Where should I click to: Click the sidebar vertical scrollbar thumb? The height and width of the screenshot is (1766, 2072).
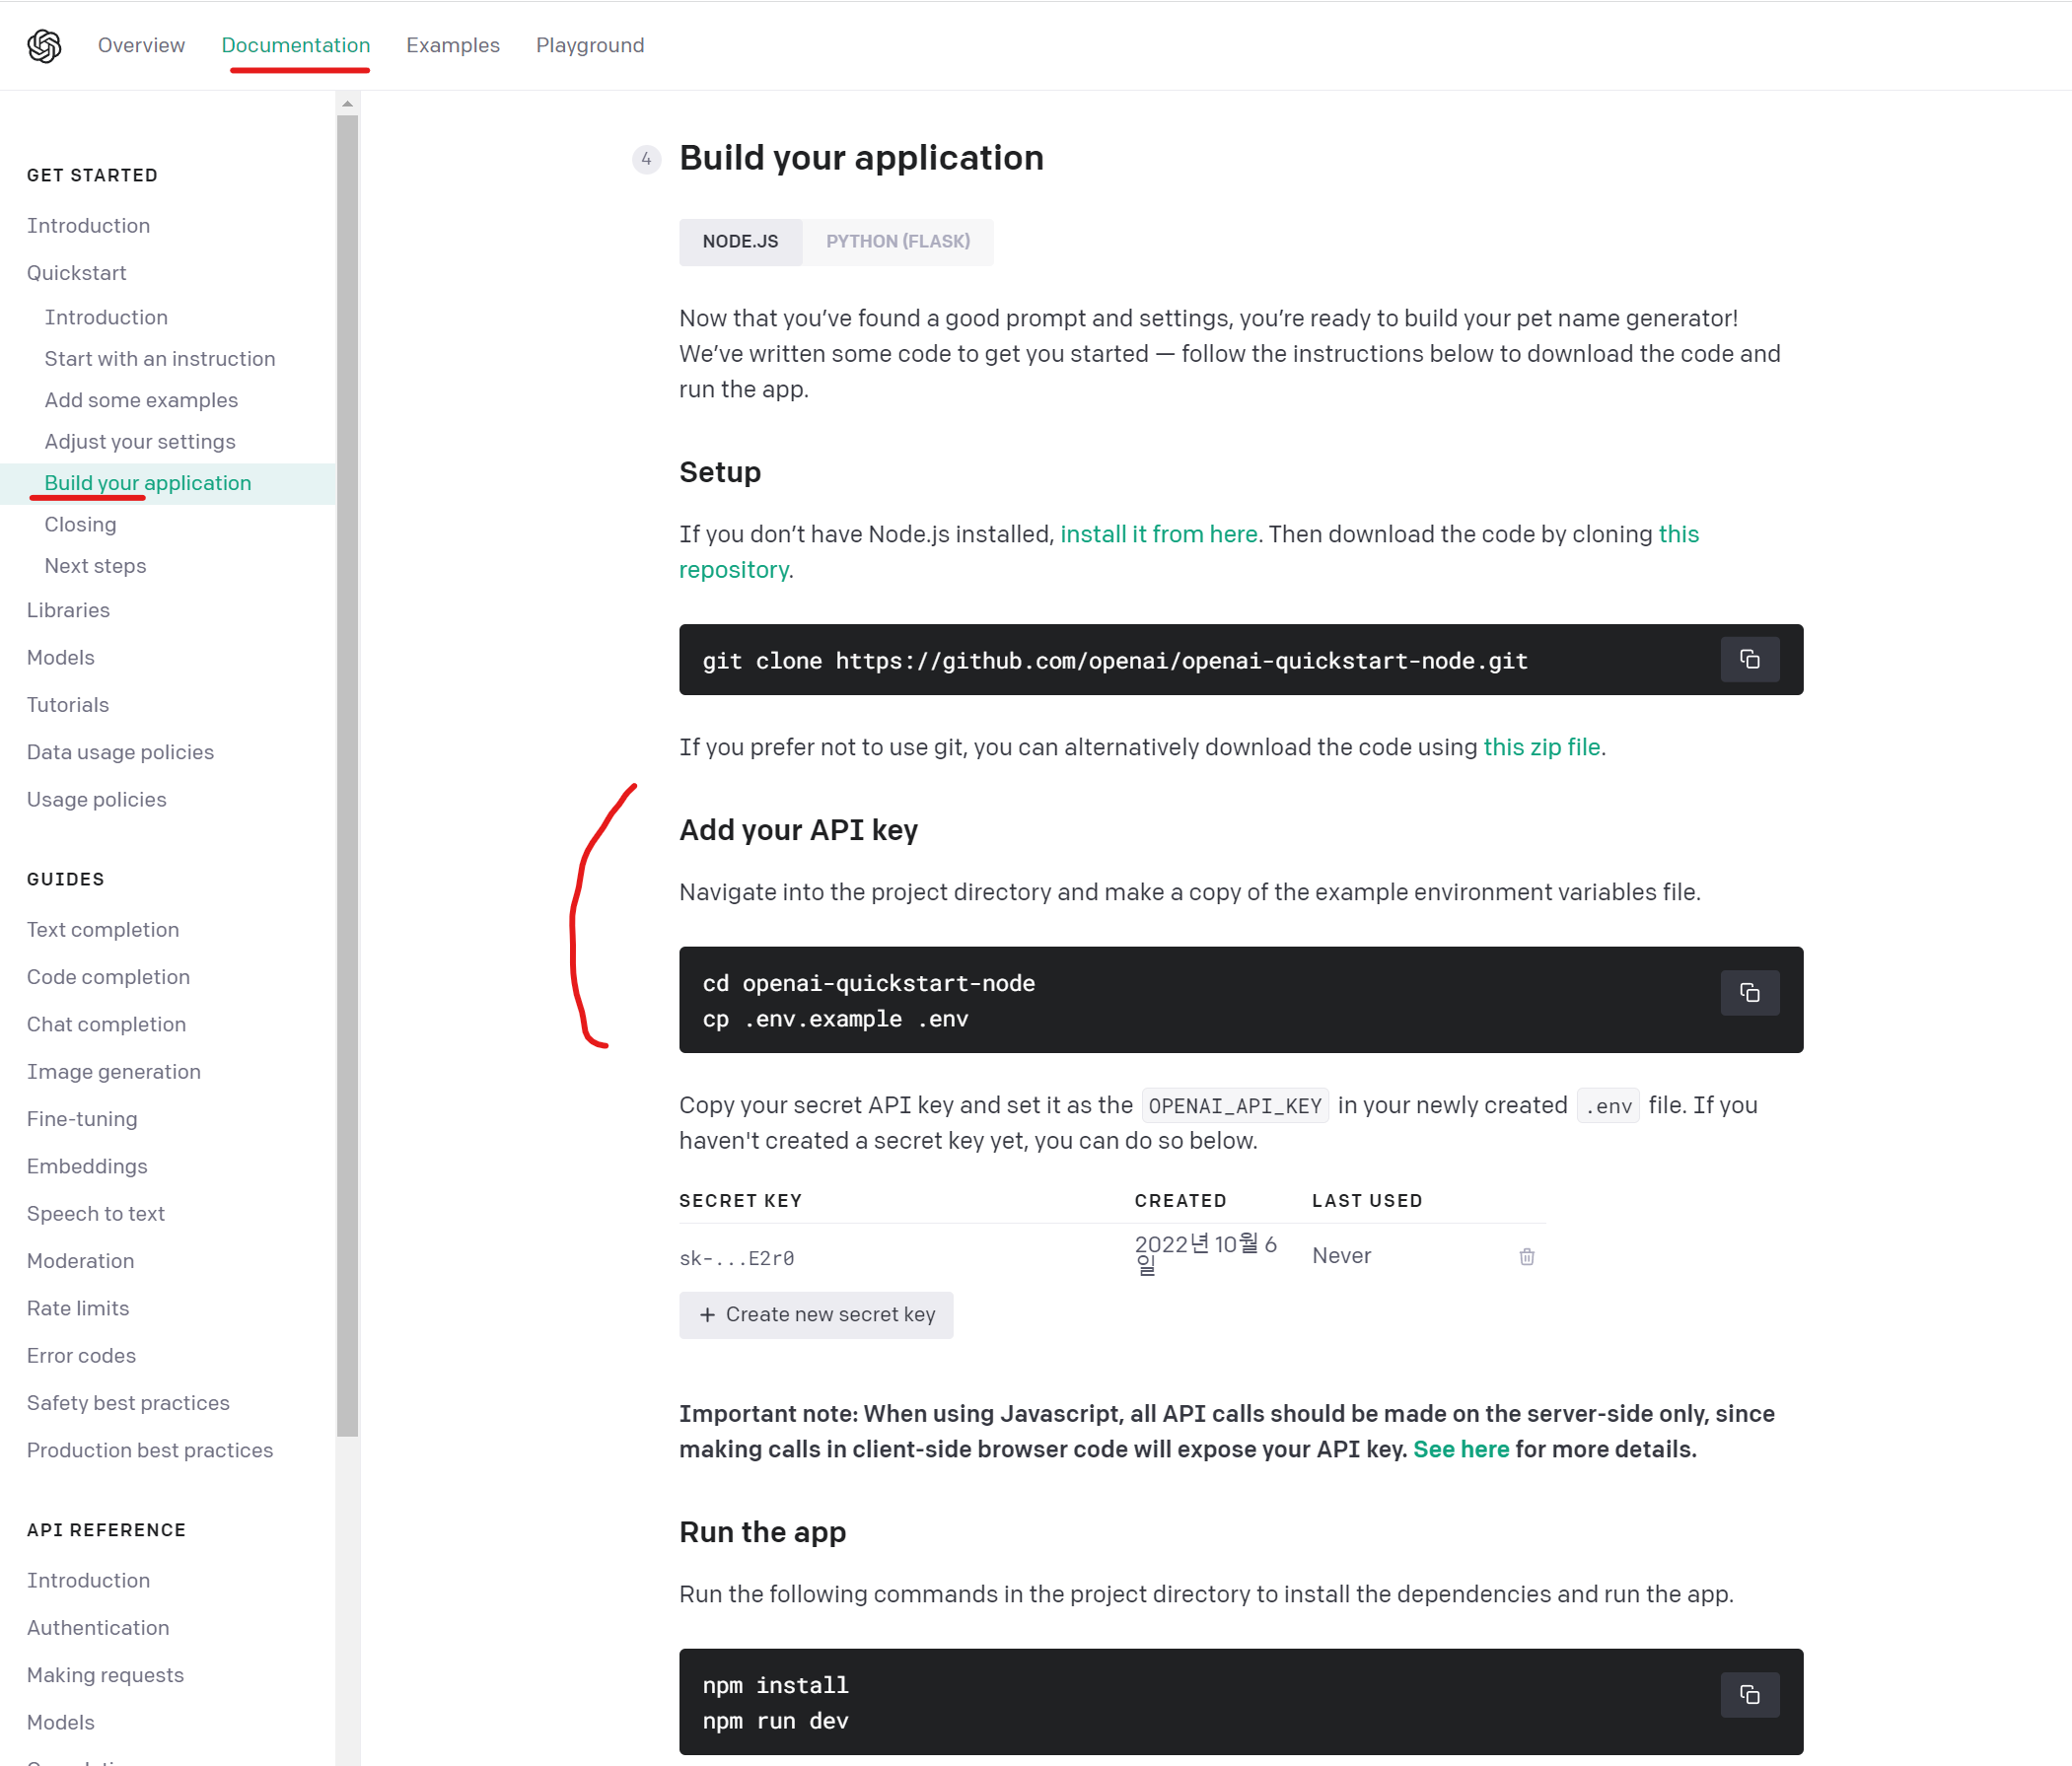point(347,775)
